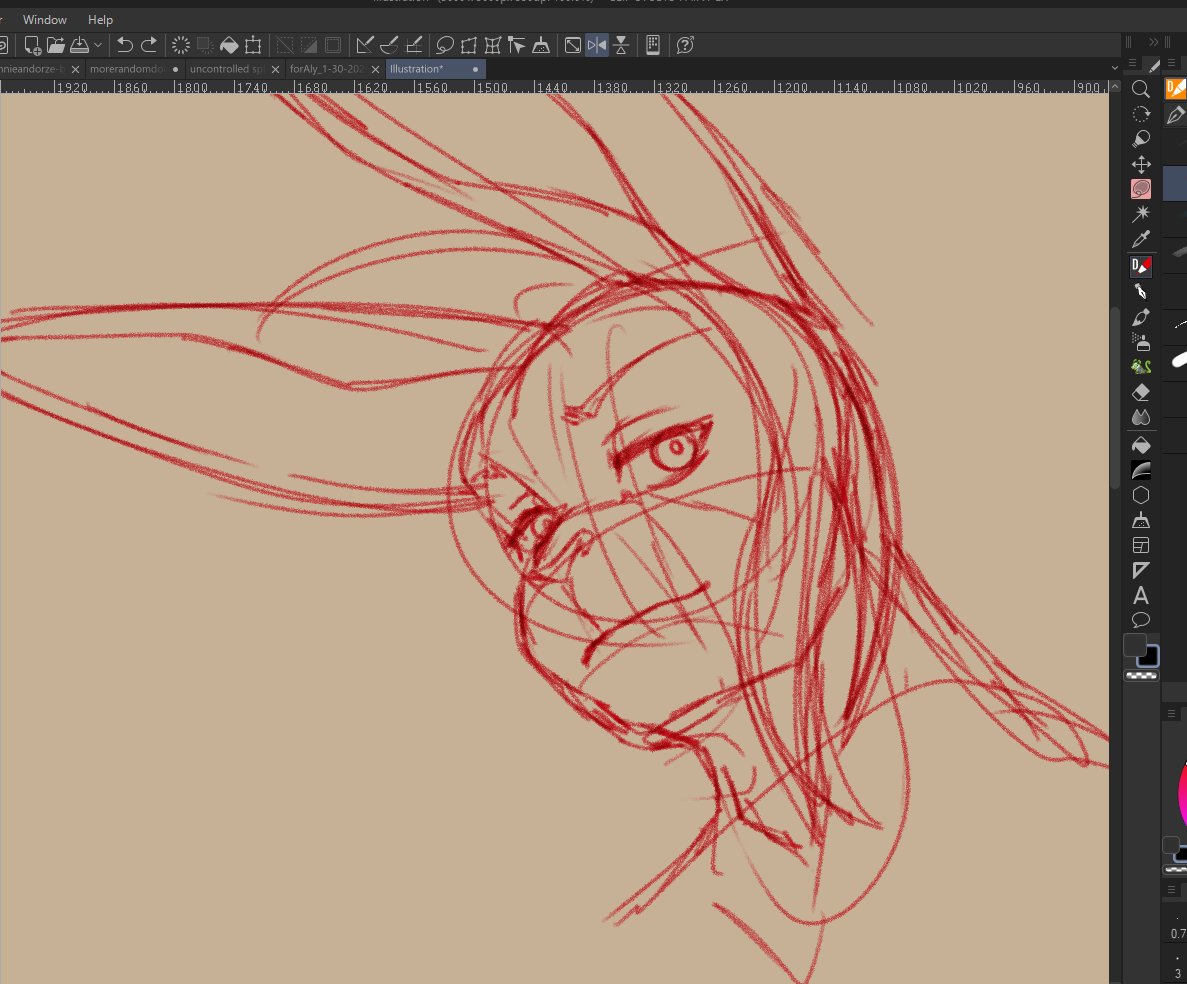Image resolution: width=1187 pixels, height=984 pixels.
Task: Select the Airbrush tool
Action: (x=1141, y=342)
